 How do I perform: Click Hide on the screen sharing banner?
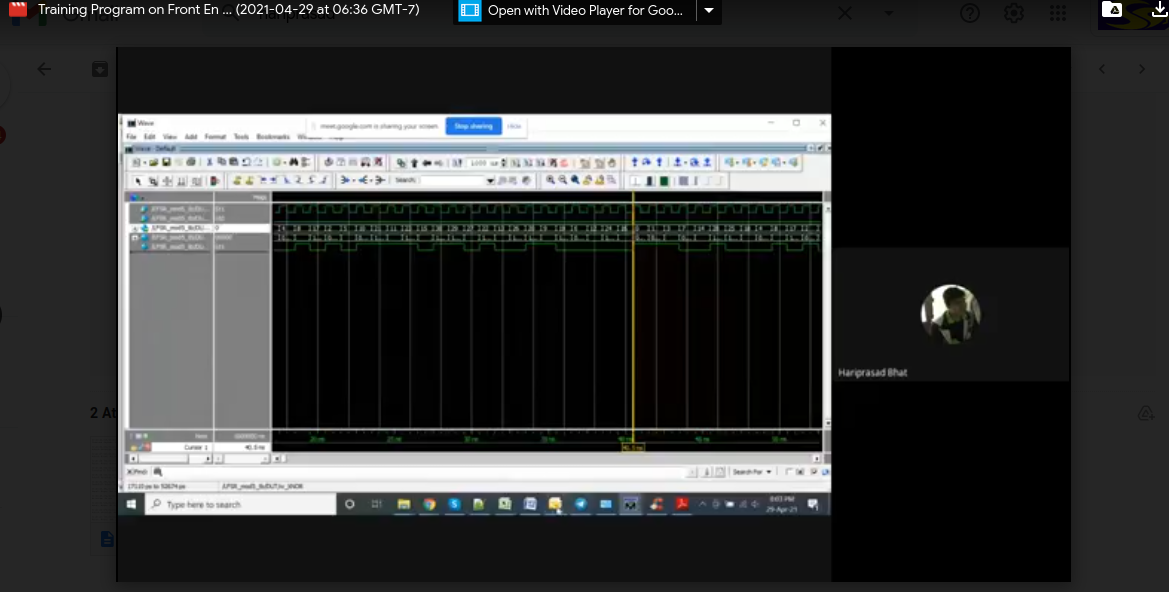pyautogui.click(x=514, y=127)
